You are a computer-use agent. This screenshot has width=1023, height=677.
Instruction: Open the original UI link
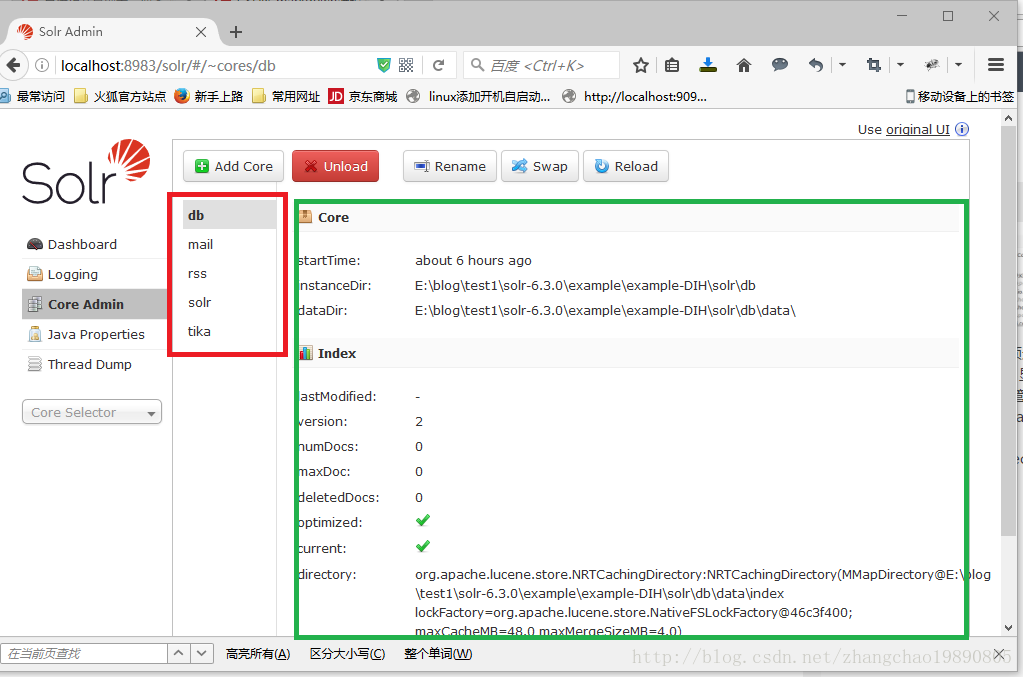pos(917,129)
